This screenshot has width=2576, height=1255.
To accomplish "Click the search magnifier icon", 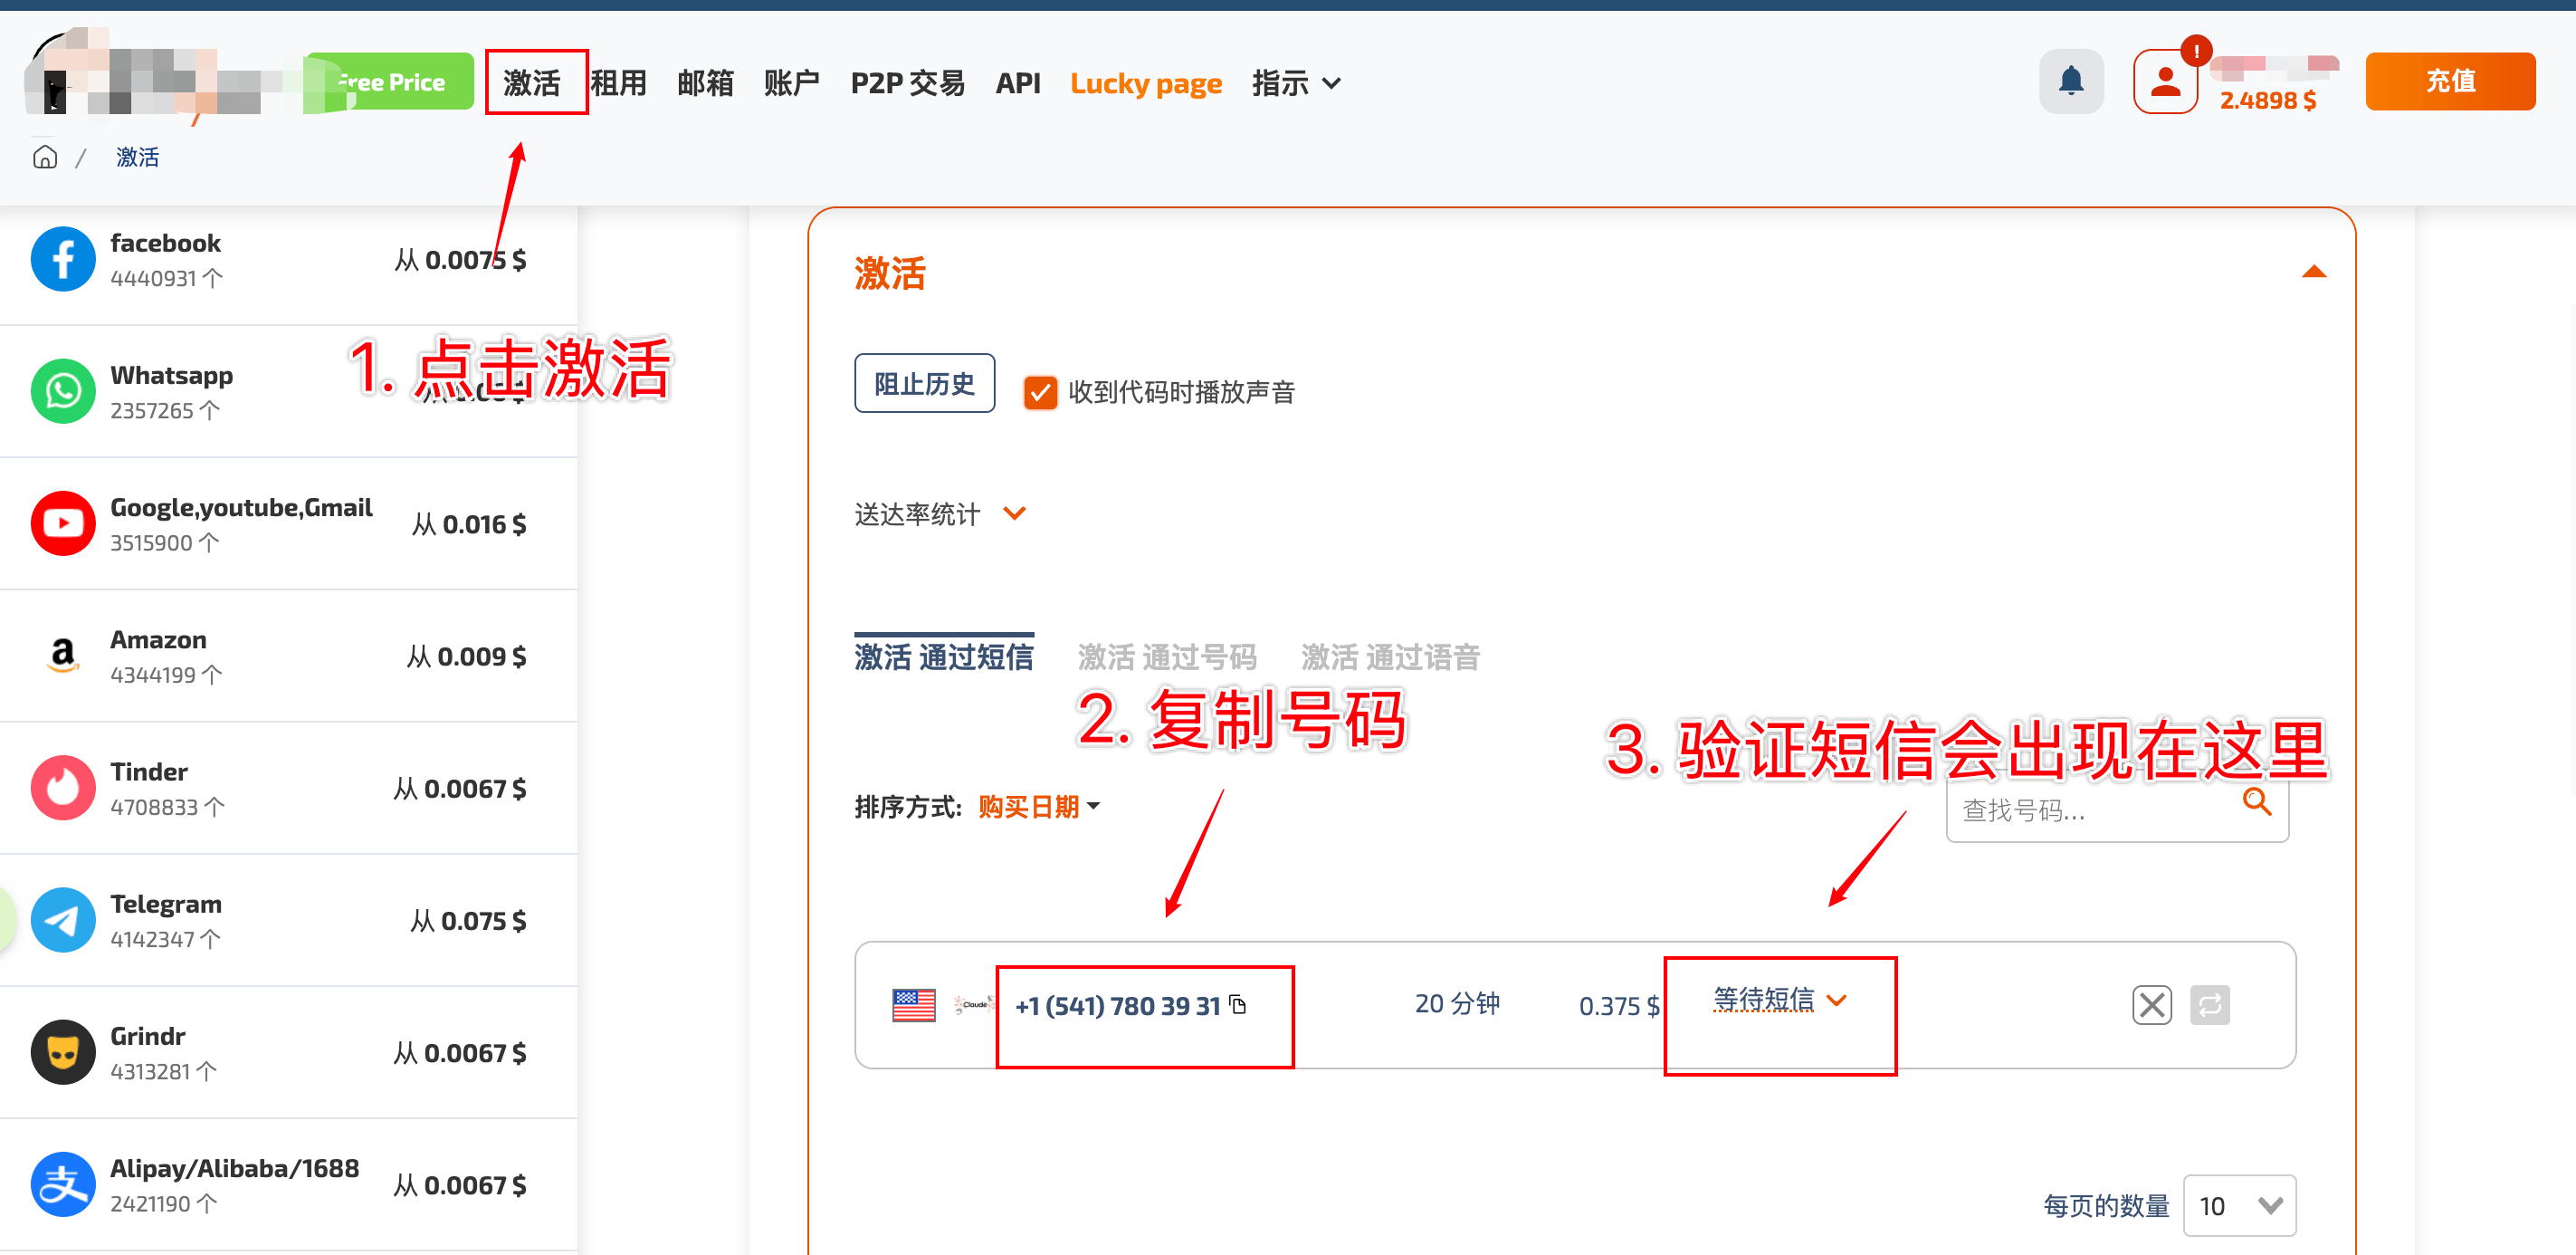I will click(x=2256, y=801).
